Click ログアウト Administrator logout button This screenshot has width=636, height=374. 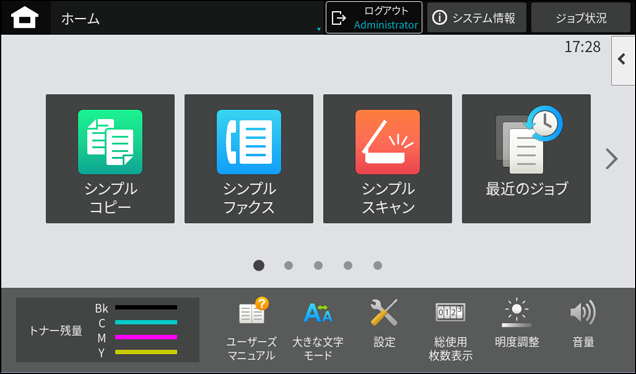(x=374, y=17)
